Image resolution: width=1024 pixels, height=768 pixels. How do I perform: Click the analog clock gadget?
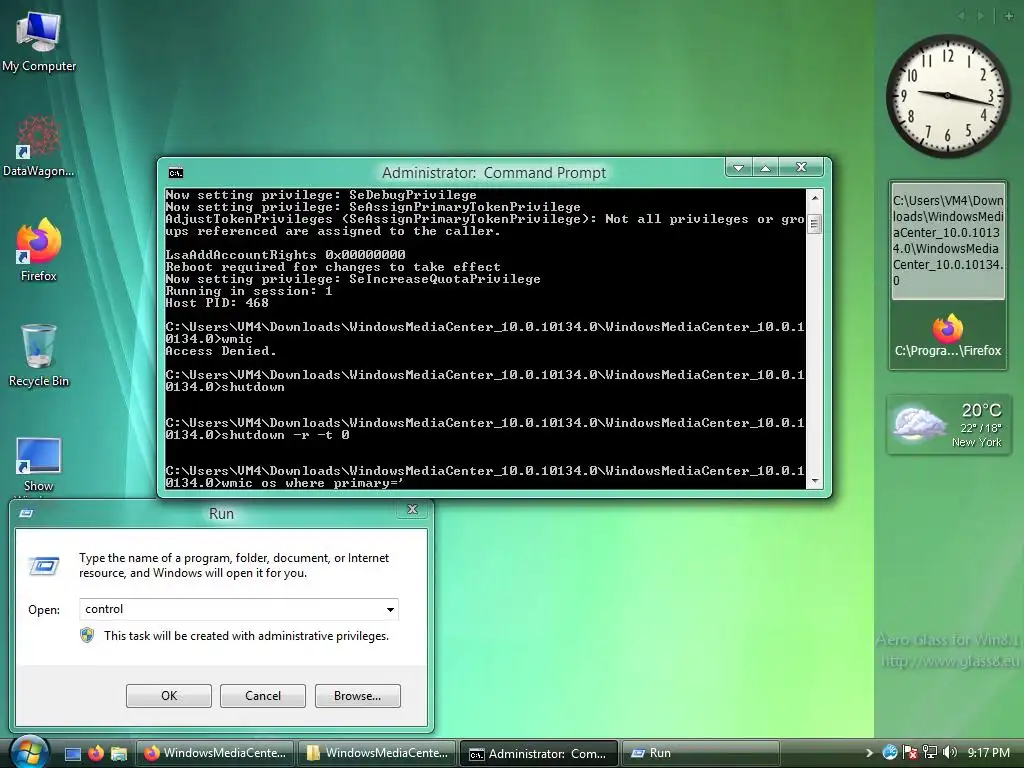tap(947, 95)
